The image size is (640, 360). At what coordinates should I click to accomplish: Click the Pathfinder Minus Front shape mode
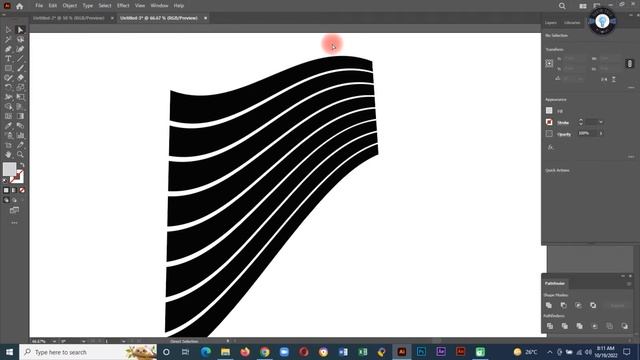(x=564, y=305)
